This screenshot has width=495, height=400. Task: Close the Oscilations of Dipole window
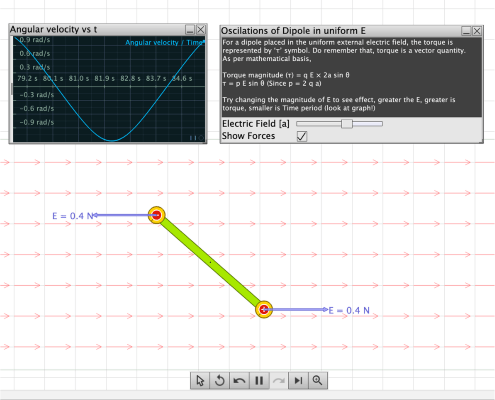click(x=477, y=31)
